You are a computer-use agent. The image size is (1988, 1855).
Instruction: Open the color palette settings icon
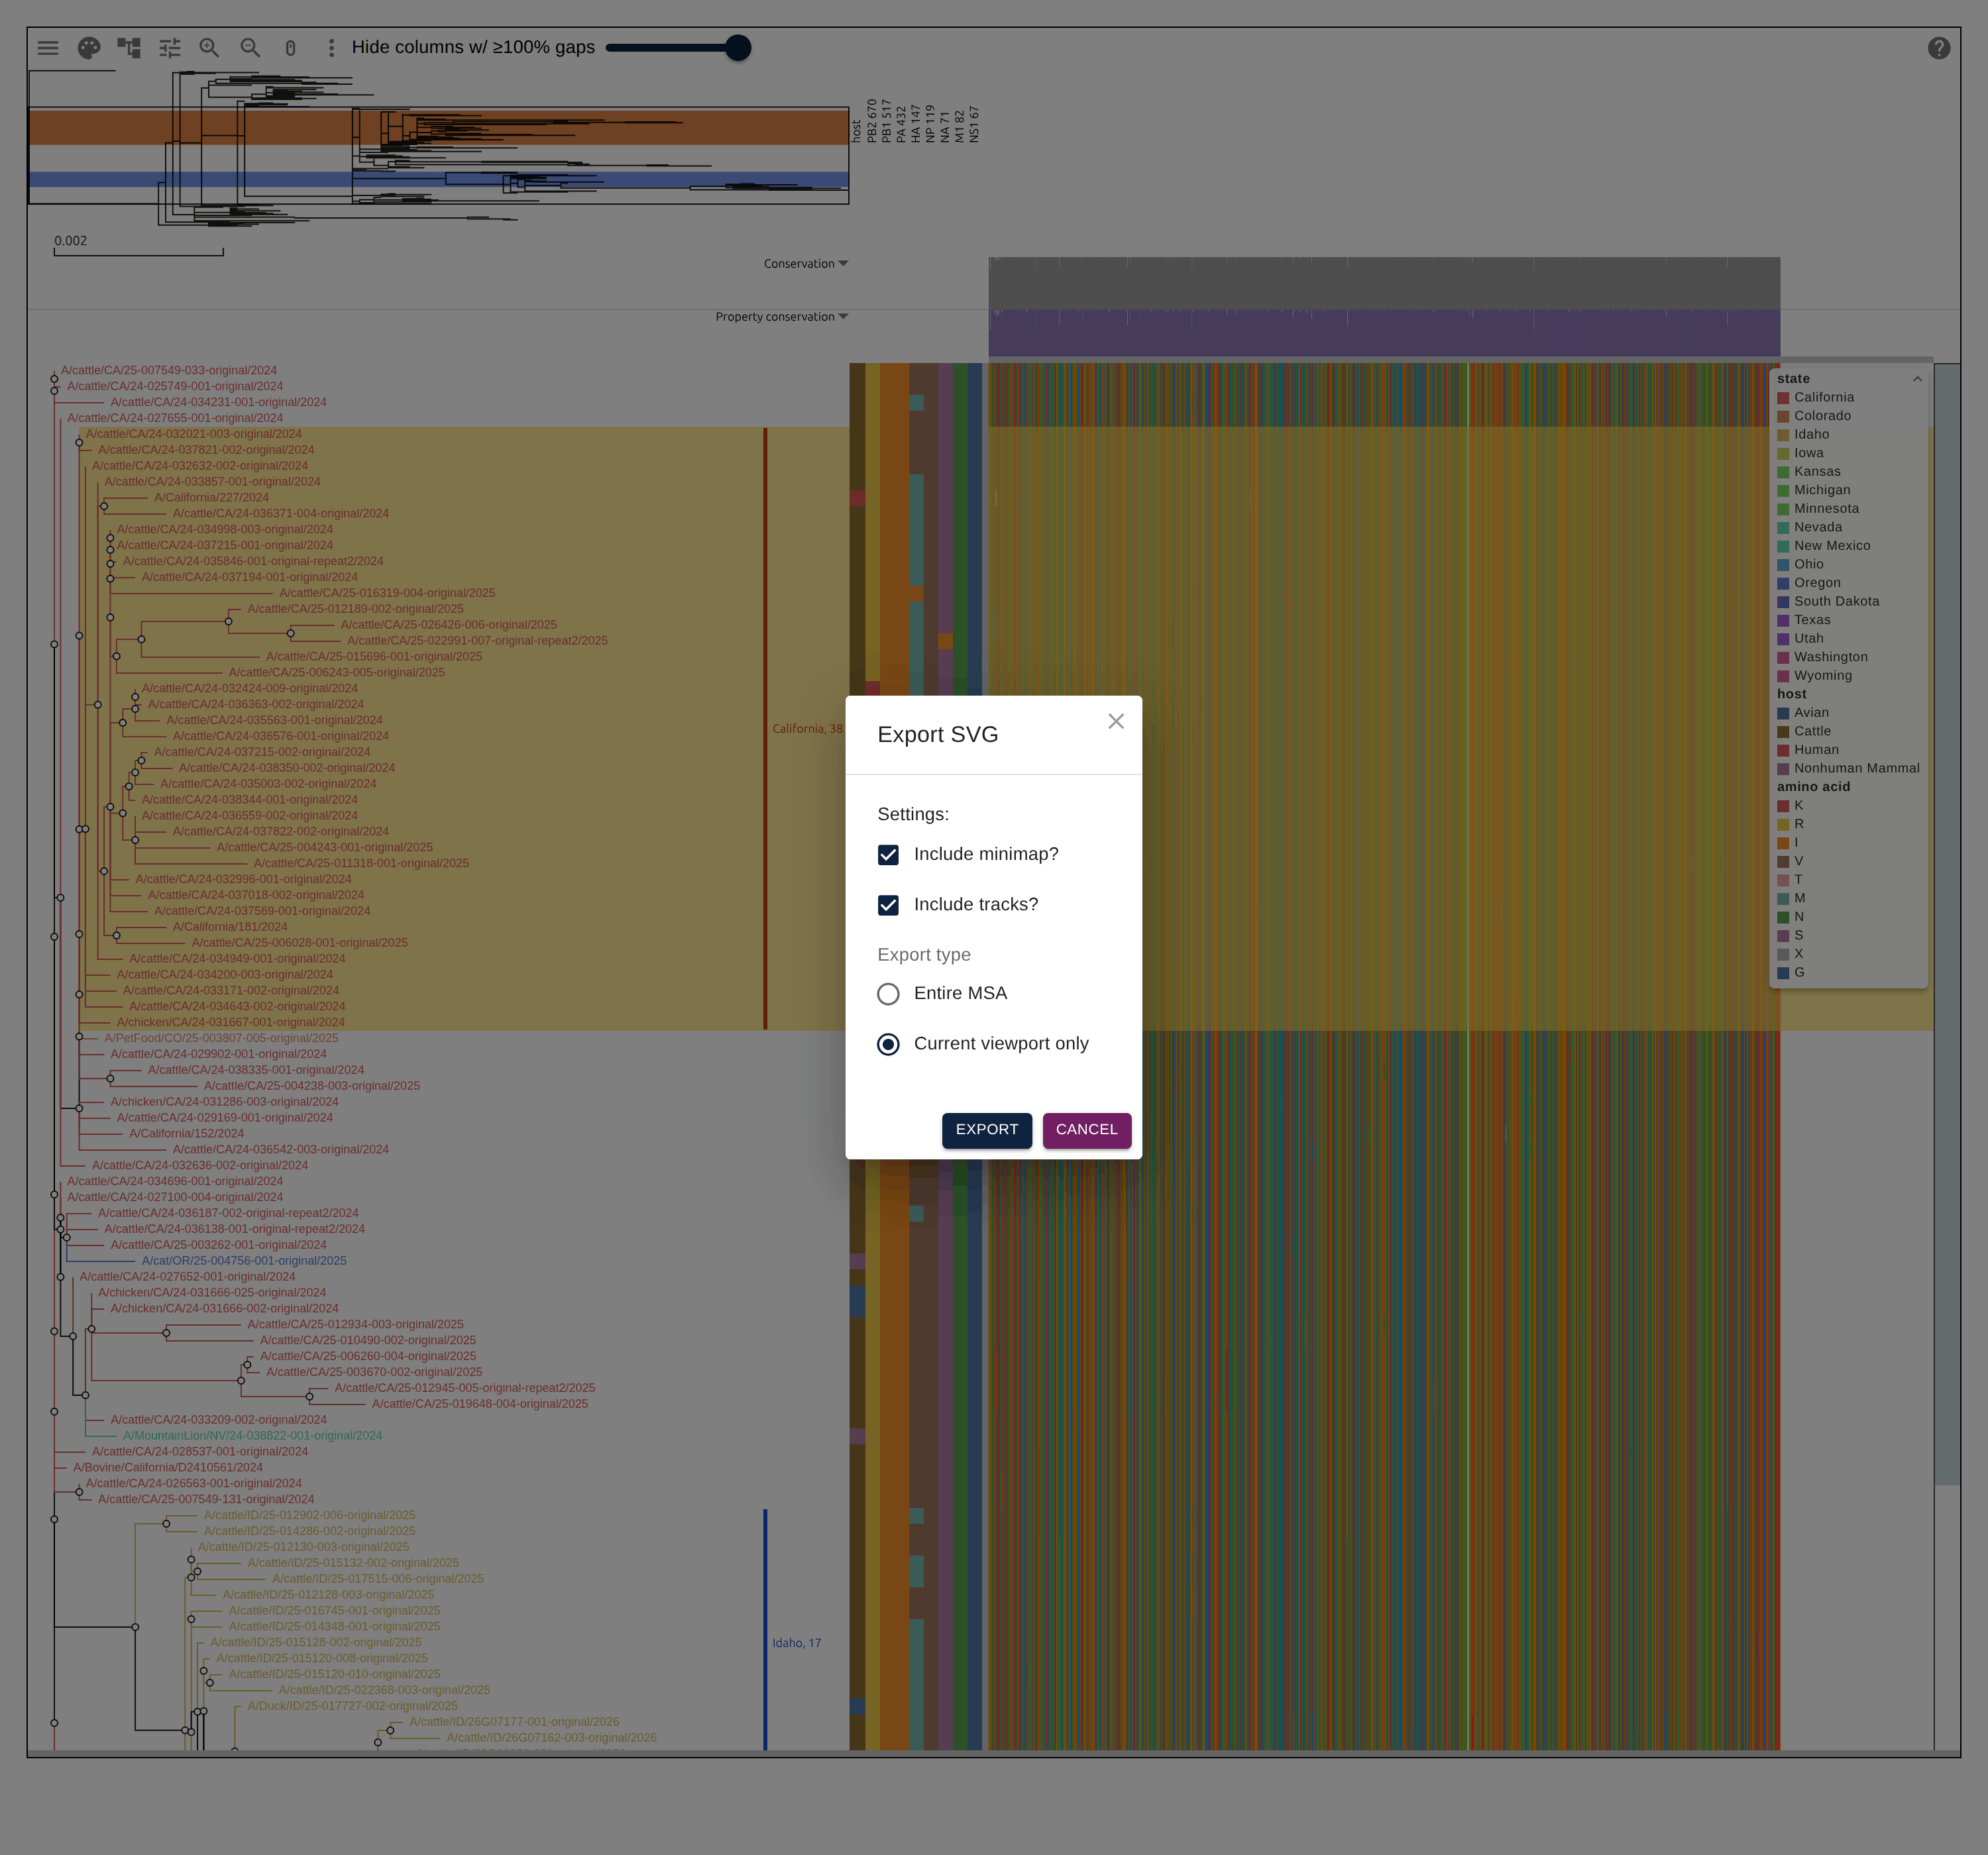click(89, 48)
